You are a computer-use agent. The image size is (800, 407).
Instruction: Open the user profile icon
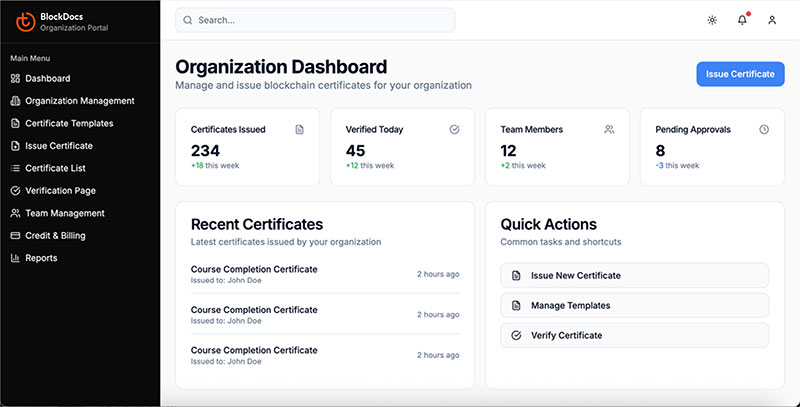point(772,20)
